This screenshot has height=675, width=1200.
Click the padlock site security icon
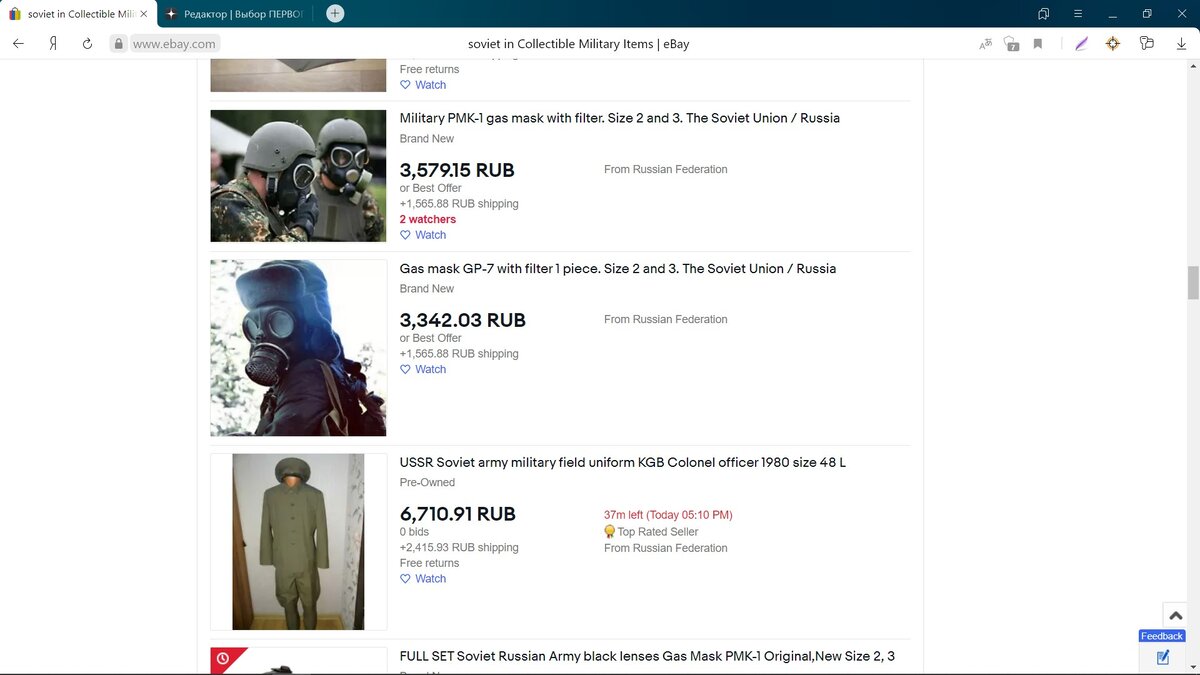pyautogui.click(x=118, y=44)
